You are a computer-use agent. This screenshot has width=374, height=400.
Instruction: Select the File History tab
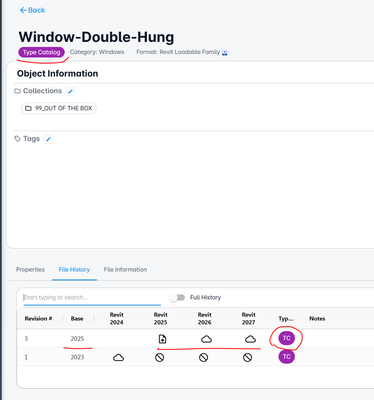74,269
